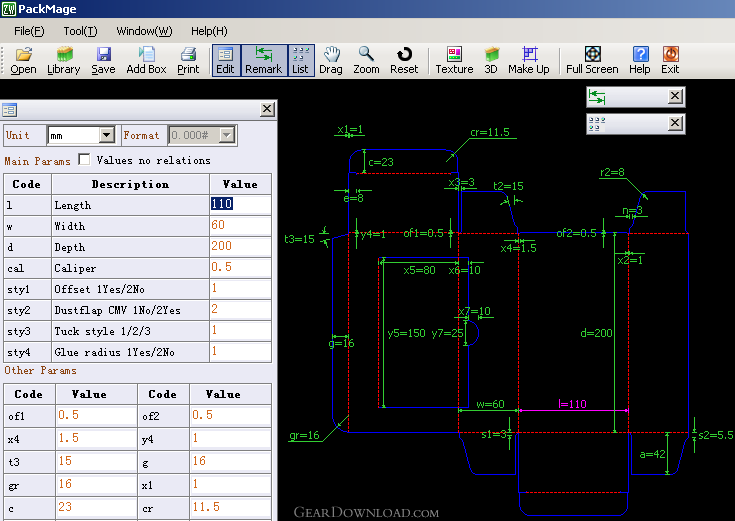Viewport: 735px width, 521px height.
Task: Edit the y4 value field
Action: 230,439
